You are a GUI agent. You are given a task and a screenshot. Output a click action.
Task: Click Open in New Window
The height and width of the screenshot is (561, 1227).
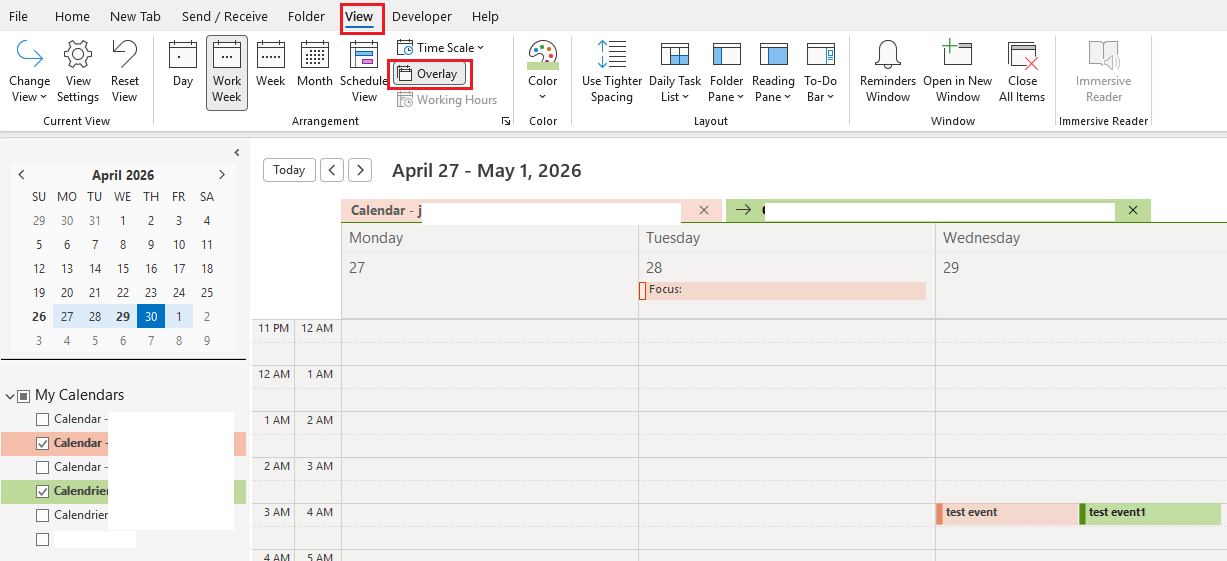coord(958,72)
